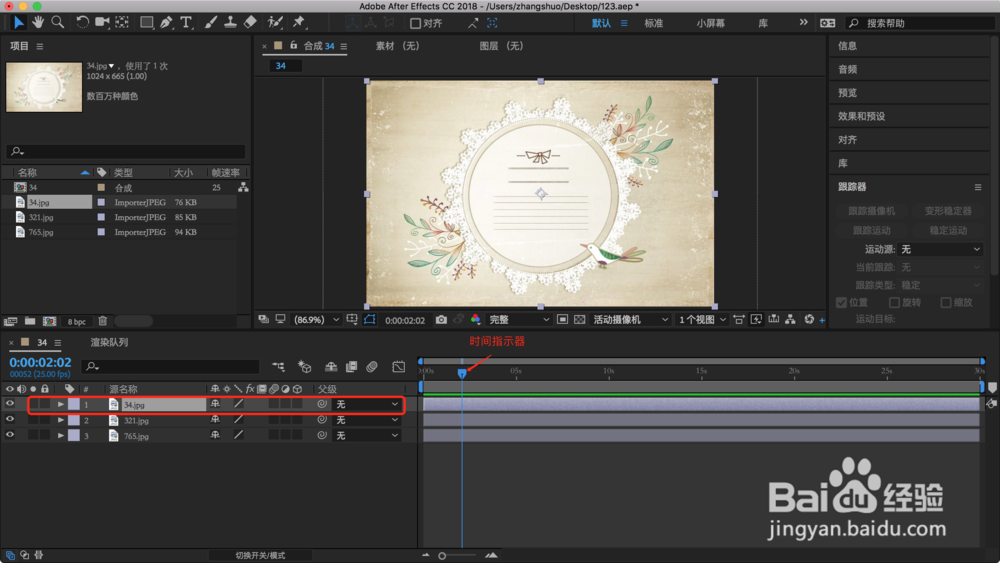The image size is (1000, 563).
Task: Click the interpret footage icon in Project panel
Action: coord(10,321)
